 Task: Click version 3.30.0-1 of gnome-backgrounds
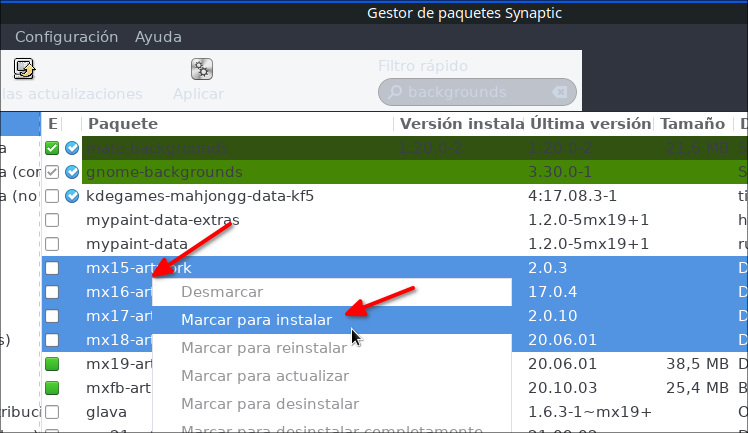(x=560, y=172)
